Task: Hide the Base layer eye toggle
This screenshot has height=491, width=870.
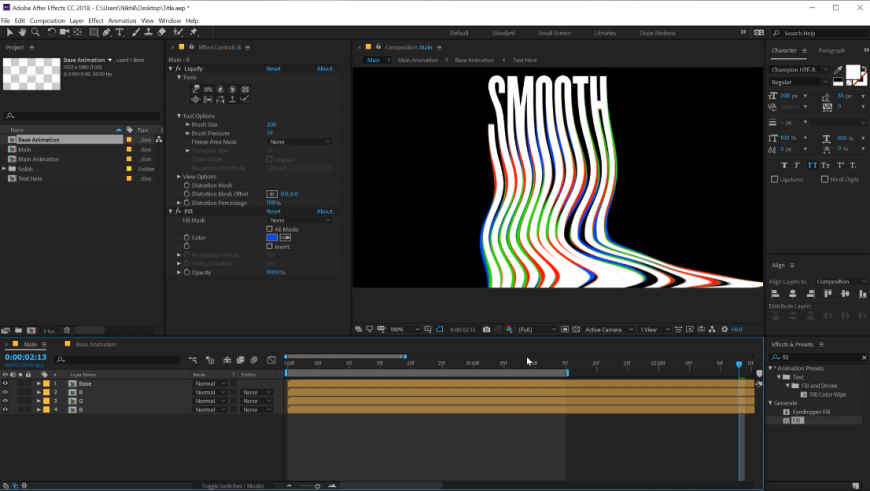Action: [6, 383]
